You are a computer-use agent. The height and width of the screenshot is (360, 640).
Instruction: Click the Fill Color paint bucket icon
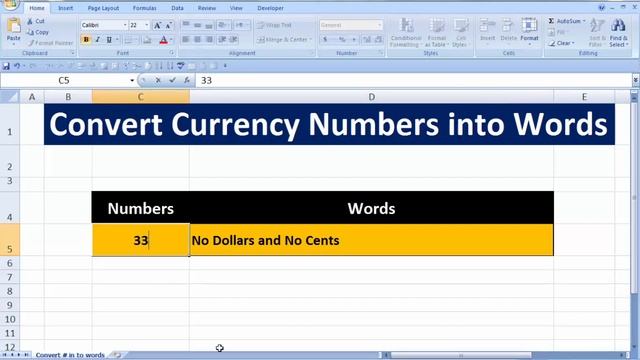point(147,40)
